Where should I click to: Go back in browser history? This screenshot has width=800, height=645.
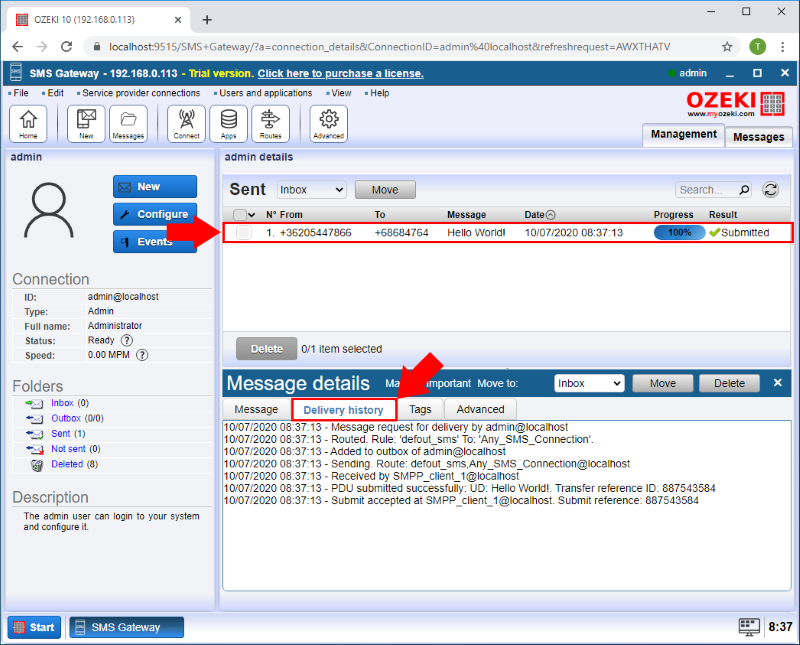[17, 47]
